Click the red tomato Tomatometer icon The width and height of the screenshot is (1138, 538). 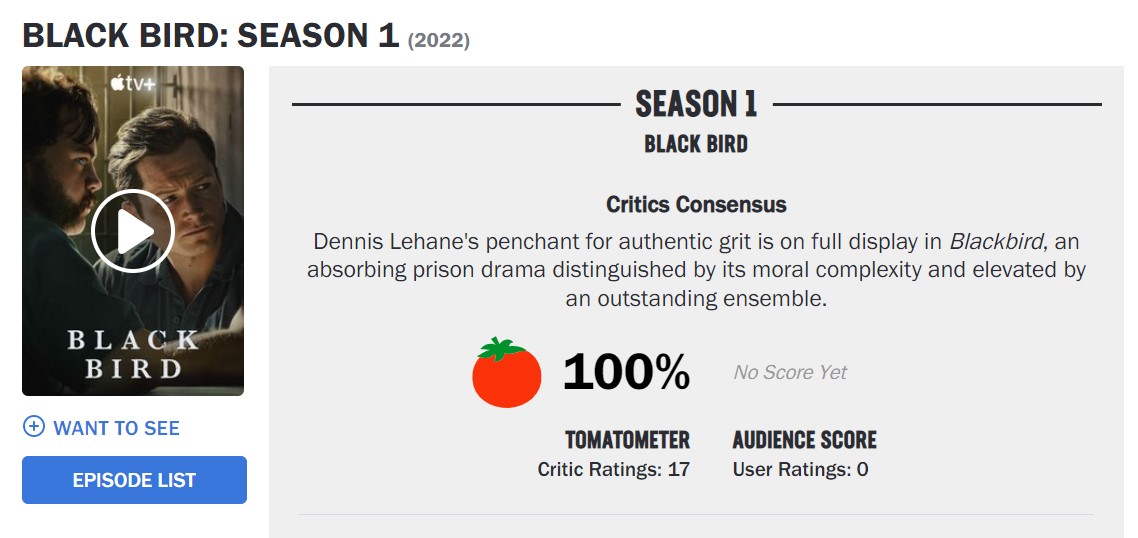coord(507,372)
